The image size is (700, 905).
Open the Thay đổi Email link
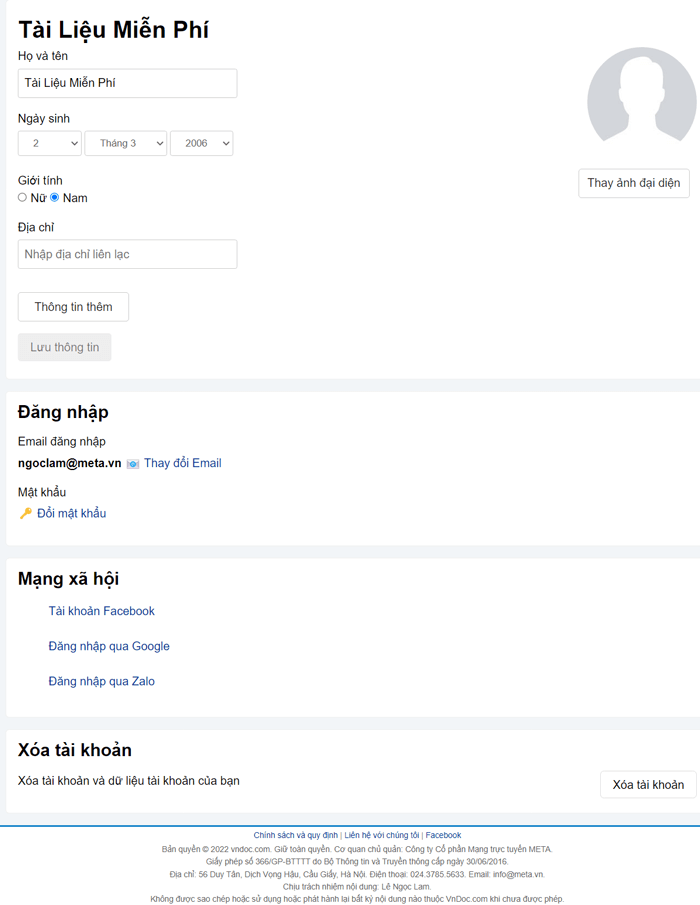pos(182,463)
